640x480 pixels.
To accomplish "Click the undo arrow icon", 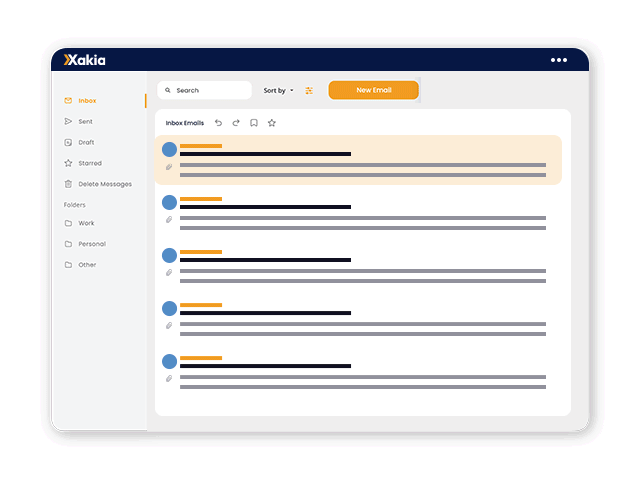I will [x=218, y=123].
